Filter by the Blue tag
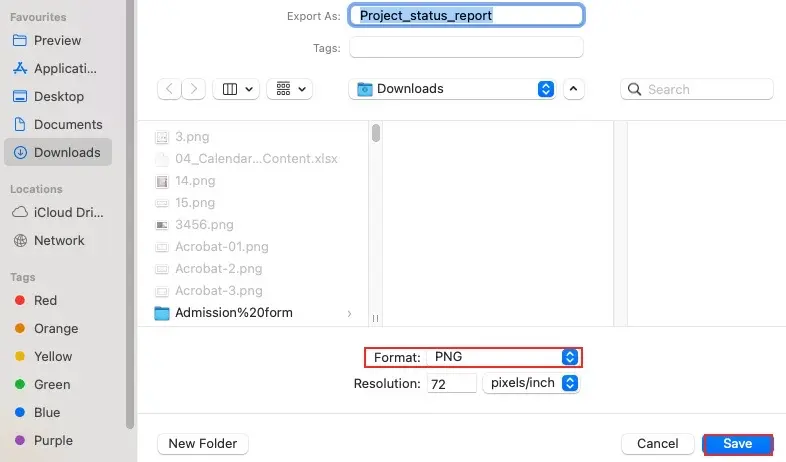The image size is (786, 462). click(37, 413)
